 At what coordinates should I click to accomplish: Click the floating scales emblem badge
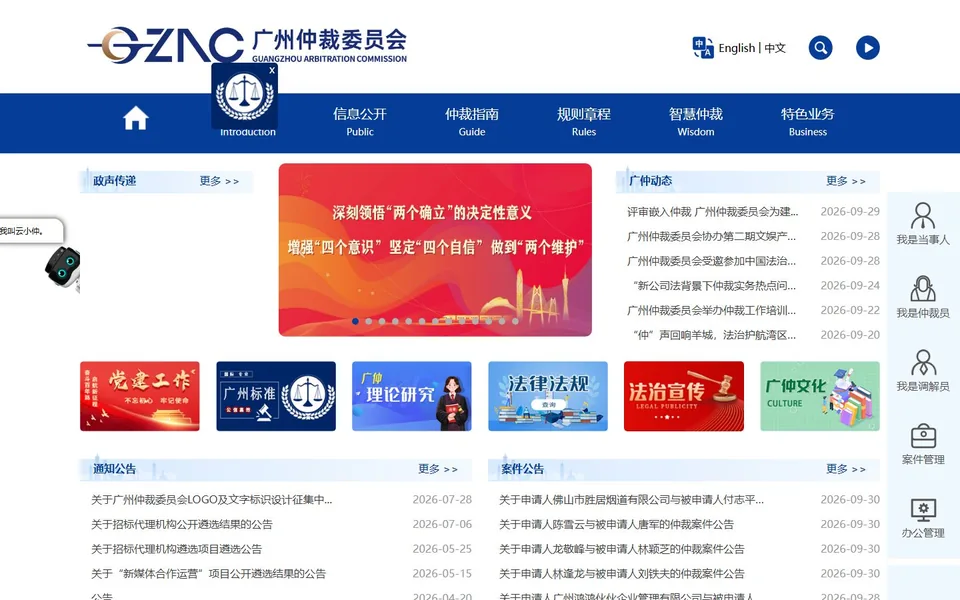click(x=245, y=96)
